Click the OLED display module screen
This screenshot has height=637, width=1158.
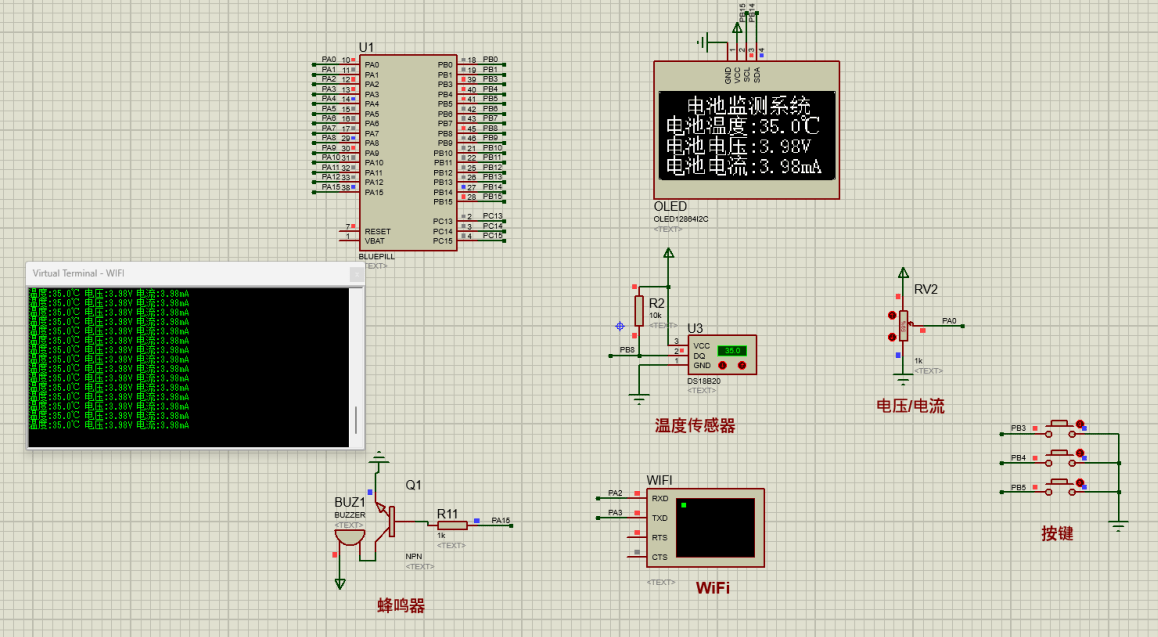point(746,136)
